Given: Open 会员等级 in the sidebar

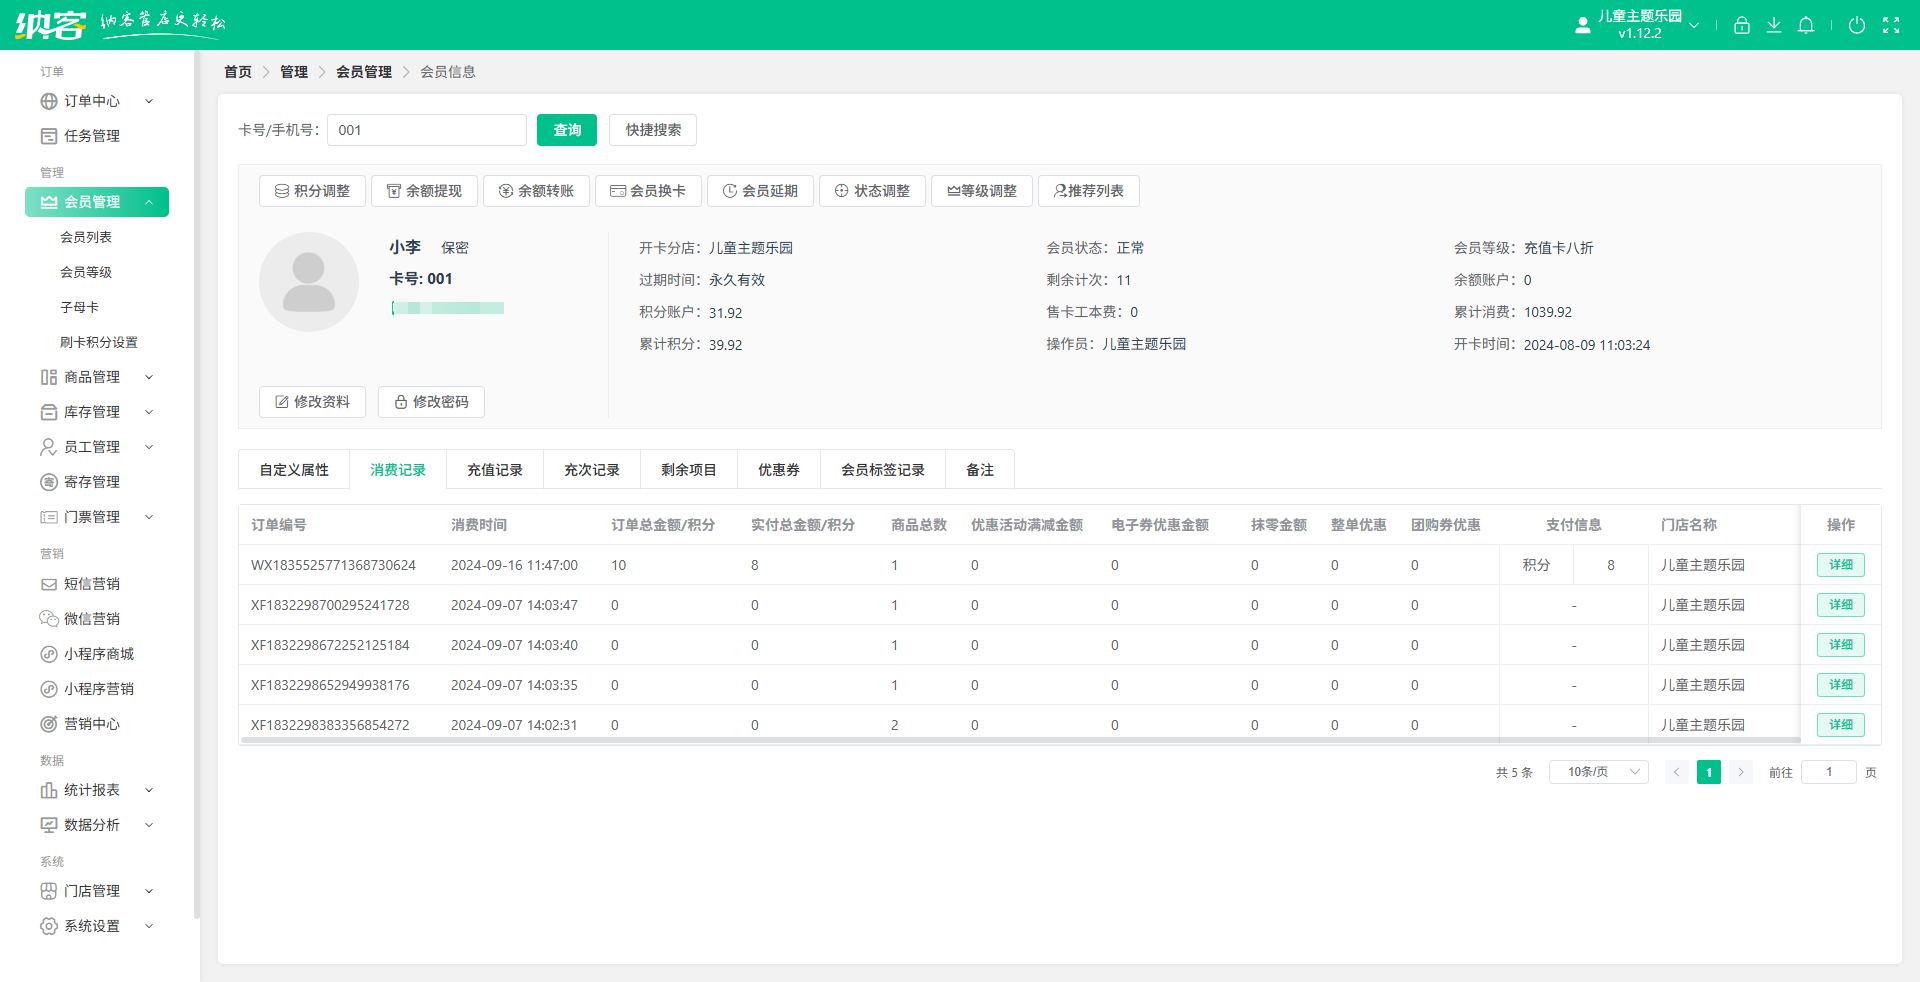Looking at the screenshot, I should [x=86, y=272].
